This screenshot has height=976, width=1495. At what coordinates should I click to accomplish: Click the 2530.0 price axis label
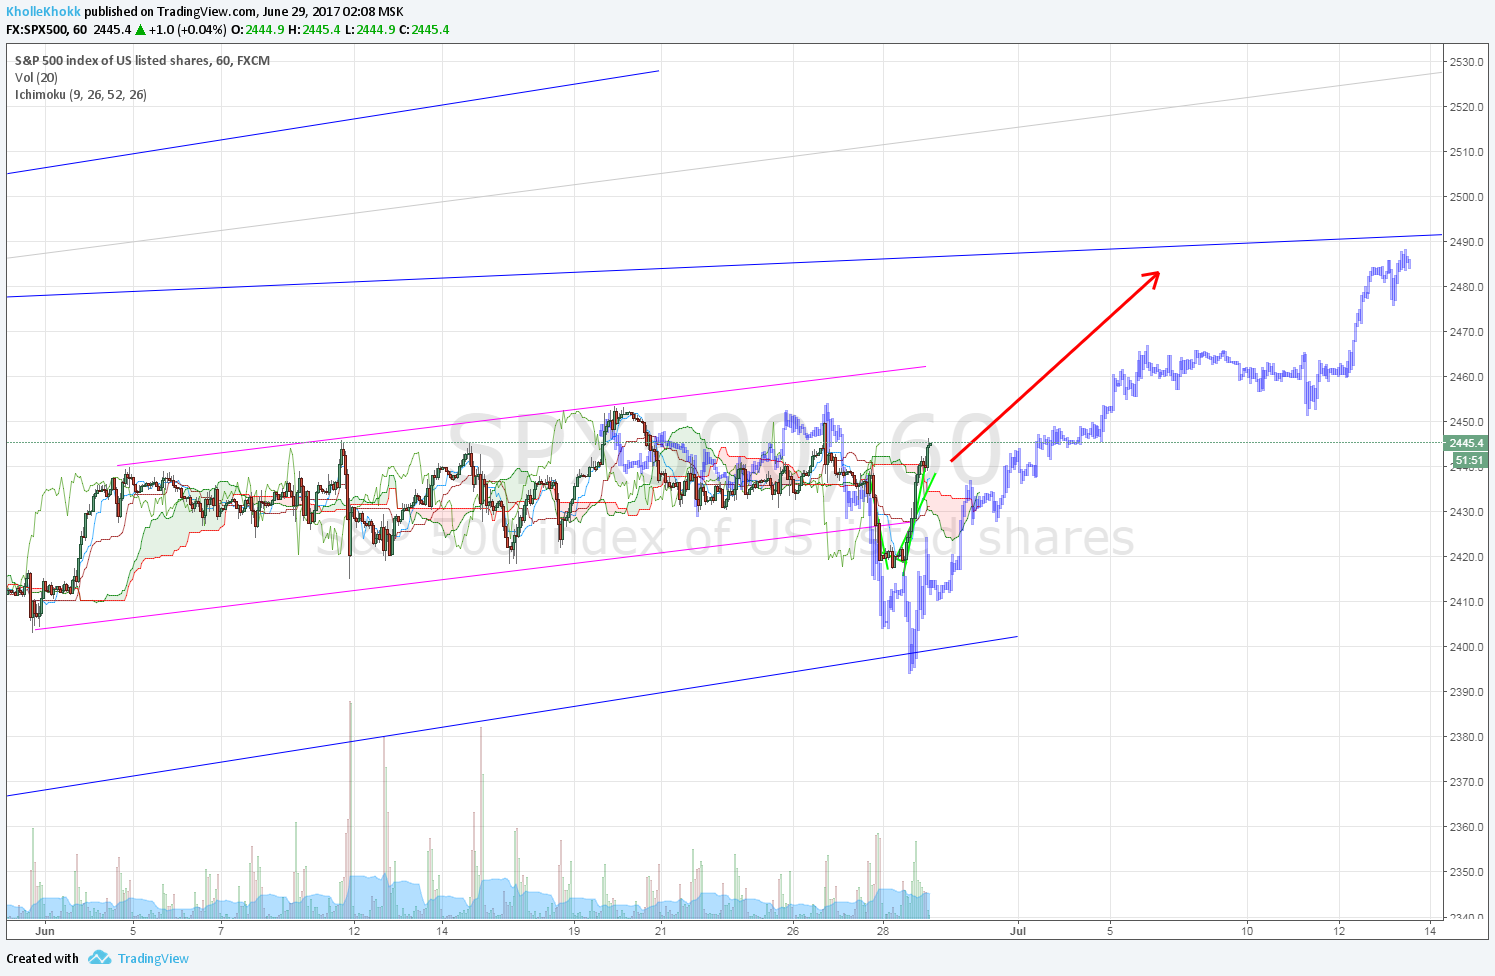tap(1466, 62)
